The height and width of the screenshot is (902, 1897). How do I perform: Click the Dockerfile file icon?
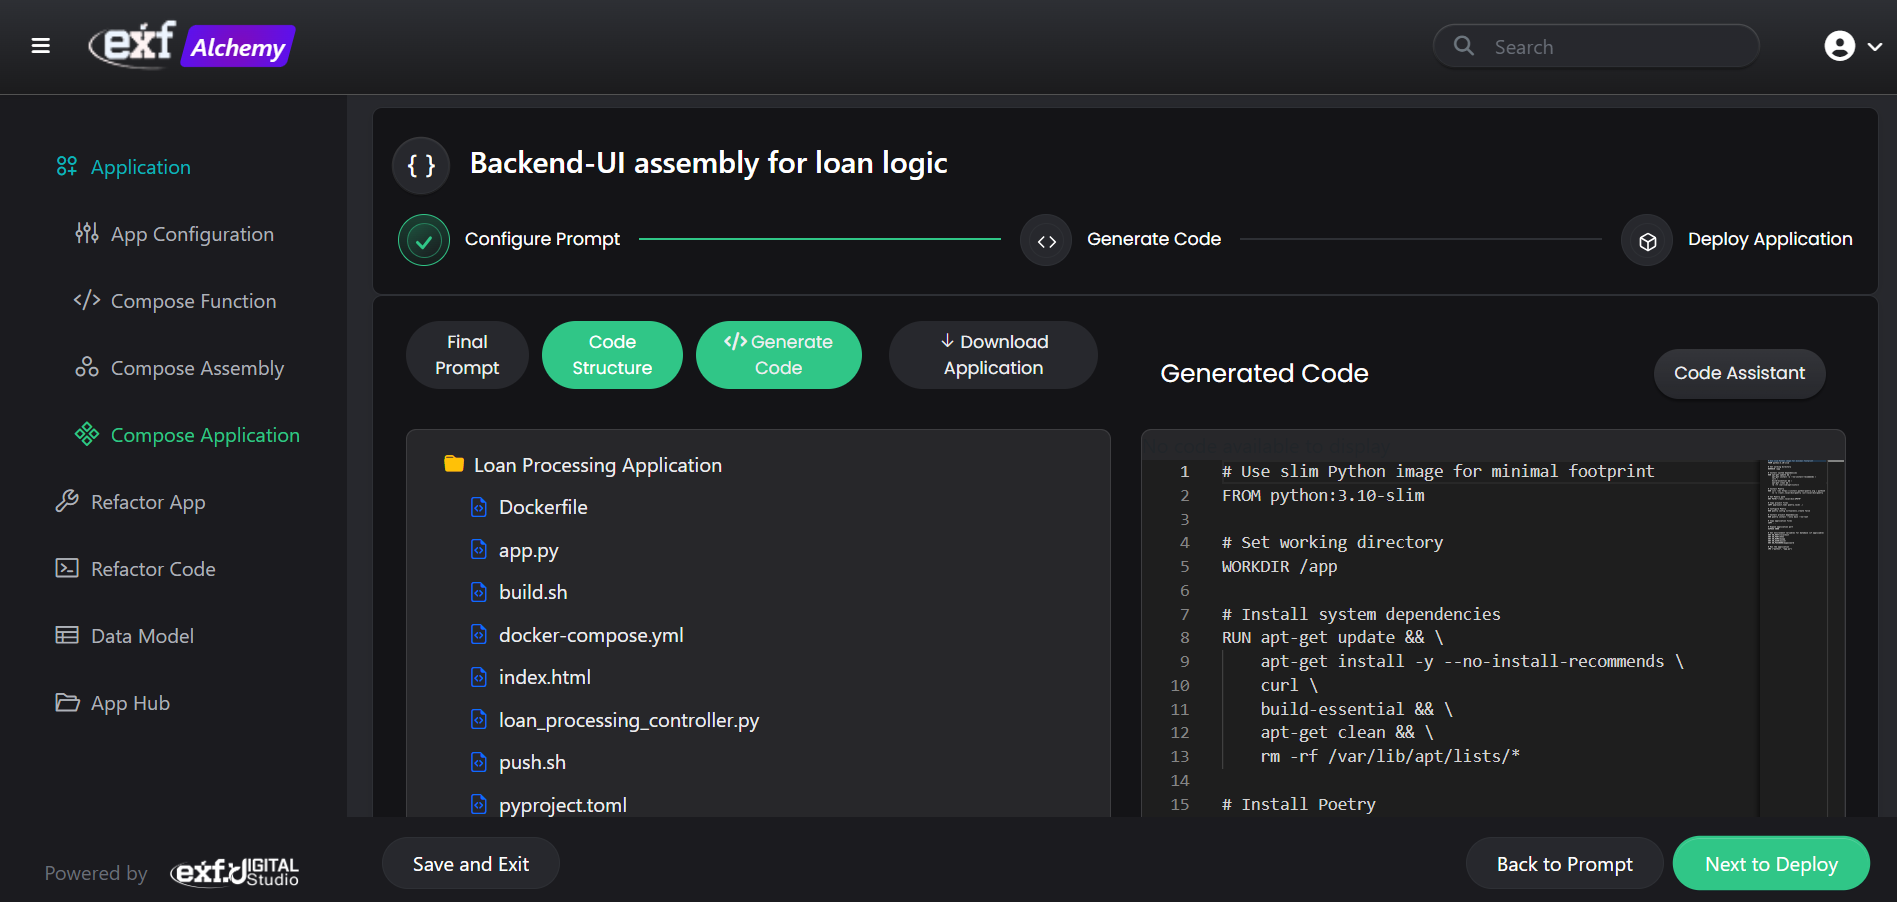[479, 508]
